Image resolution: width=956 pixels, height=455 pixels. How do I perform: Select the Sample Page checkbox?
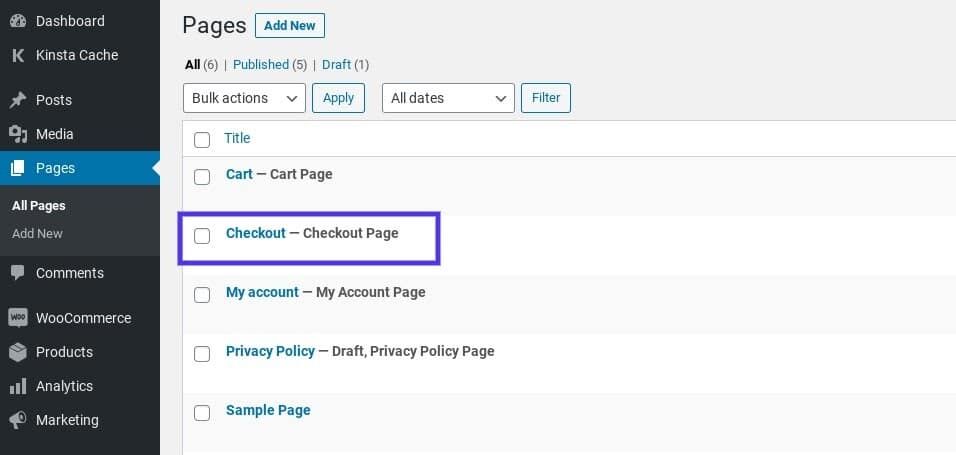coord(202,413)
